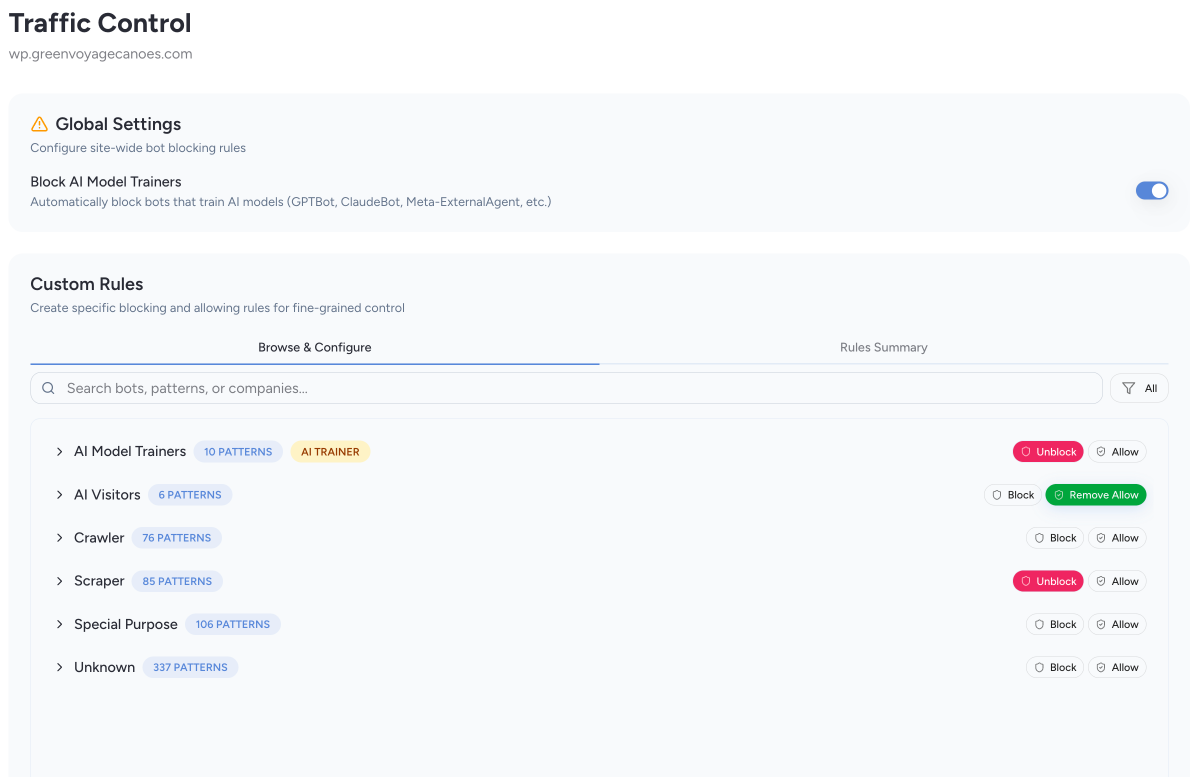Expand the Crawler patterns group
This screenshot has height=777, width=1204.
(60, 538)
